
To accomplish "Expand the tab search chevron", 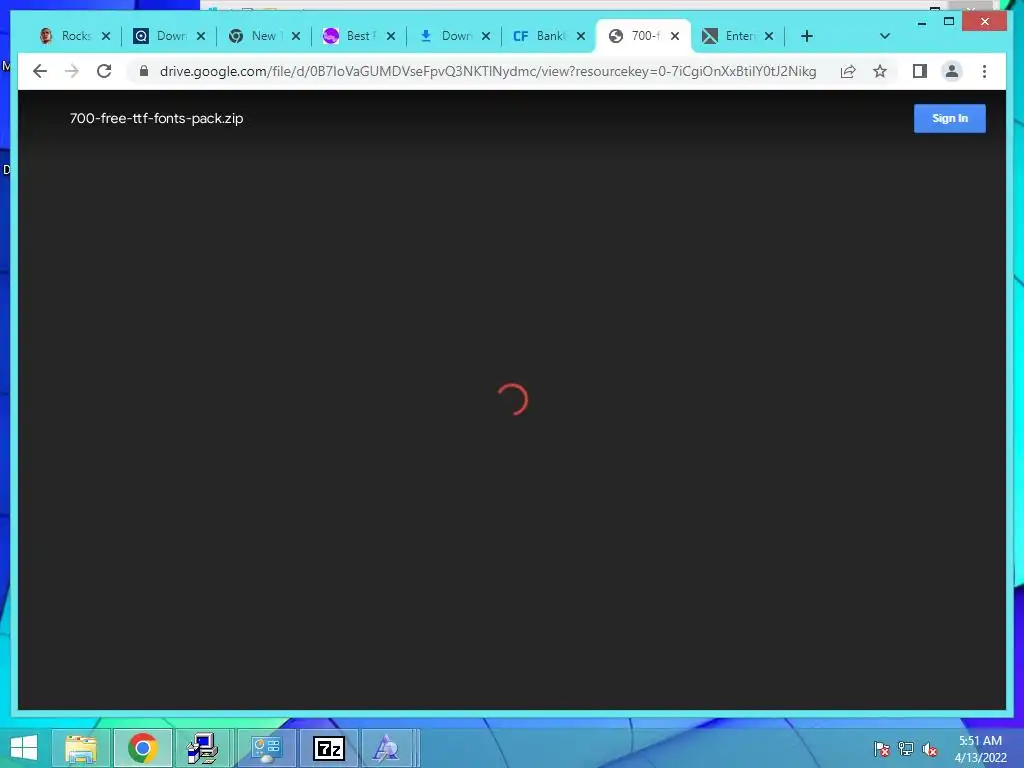I will pyautogui.click(x=885, y=36).
